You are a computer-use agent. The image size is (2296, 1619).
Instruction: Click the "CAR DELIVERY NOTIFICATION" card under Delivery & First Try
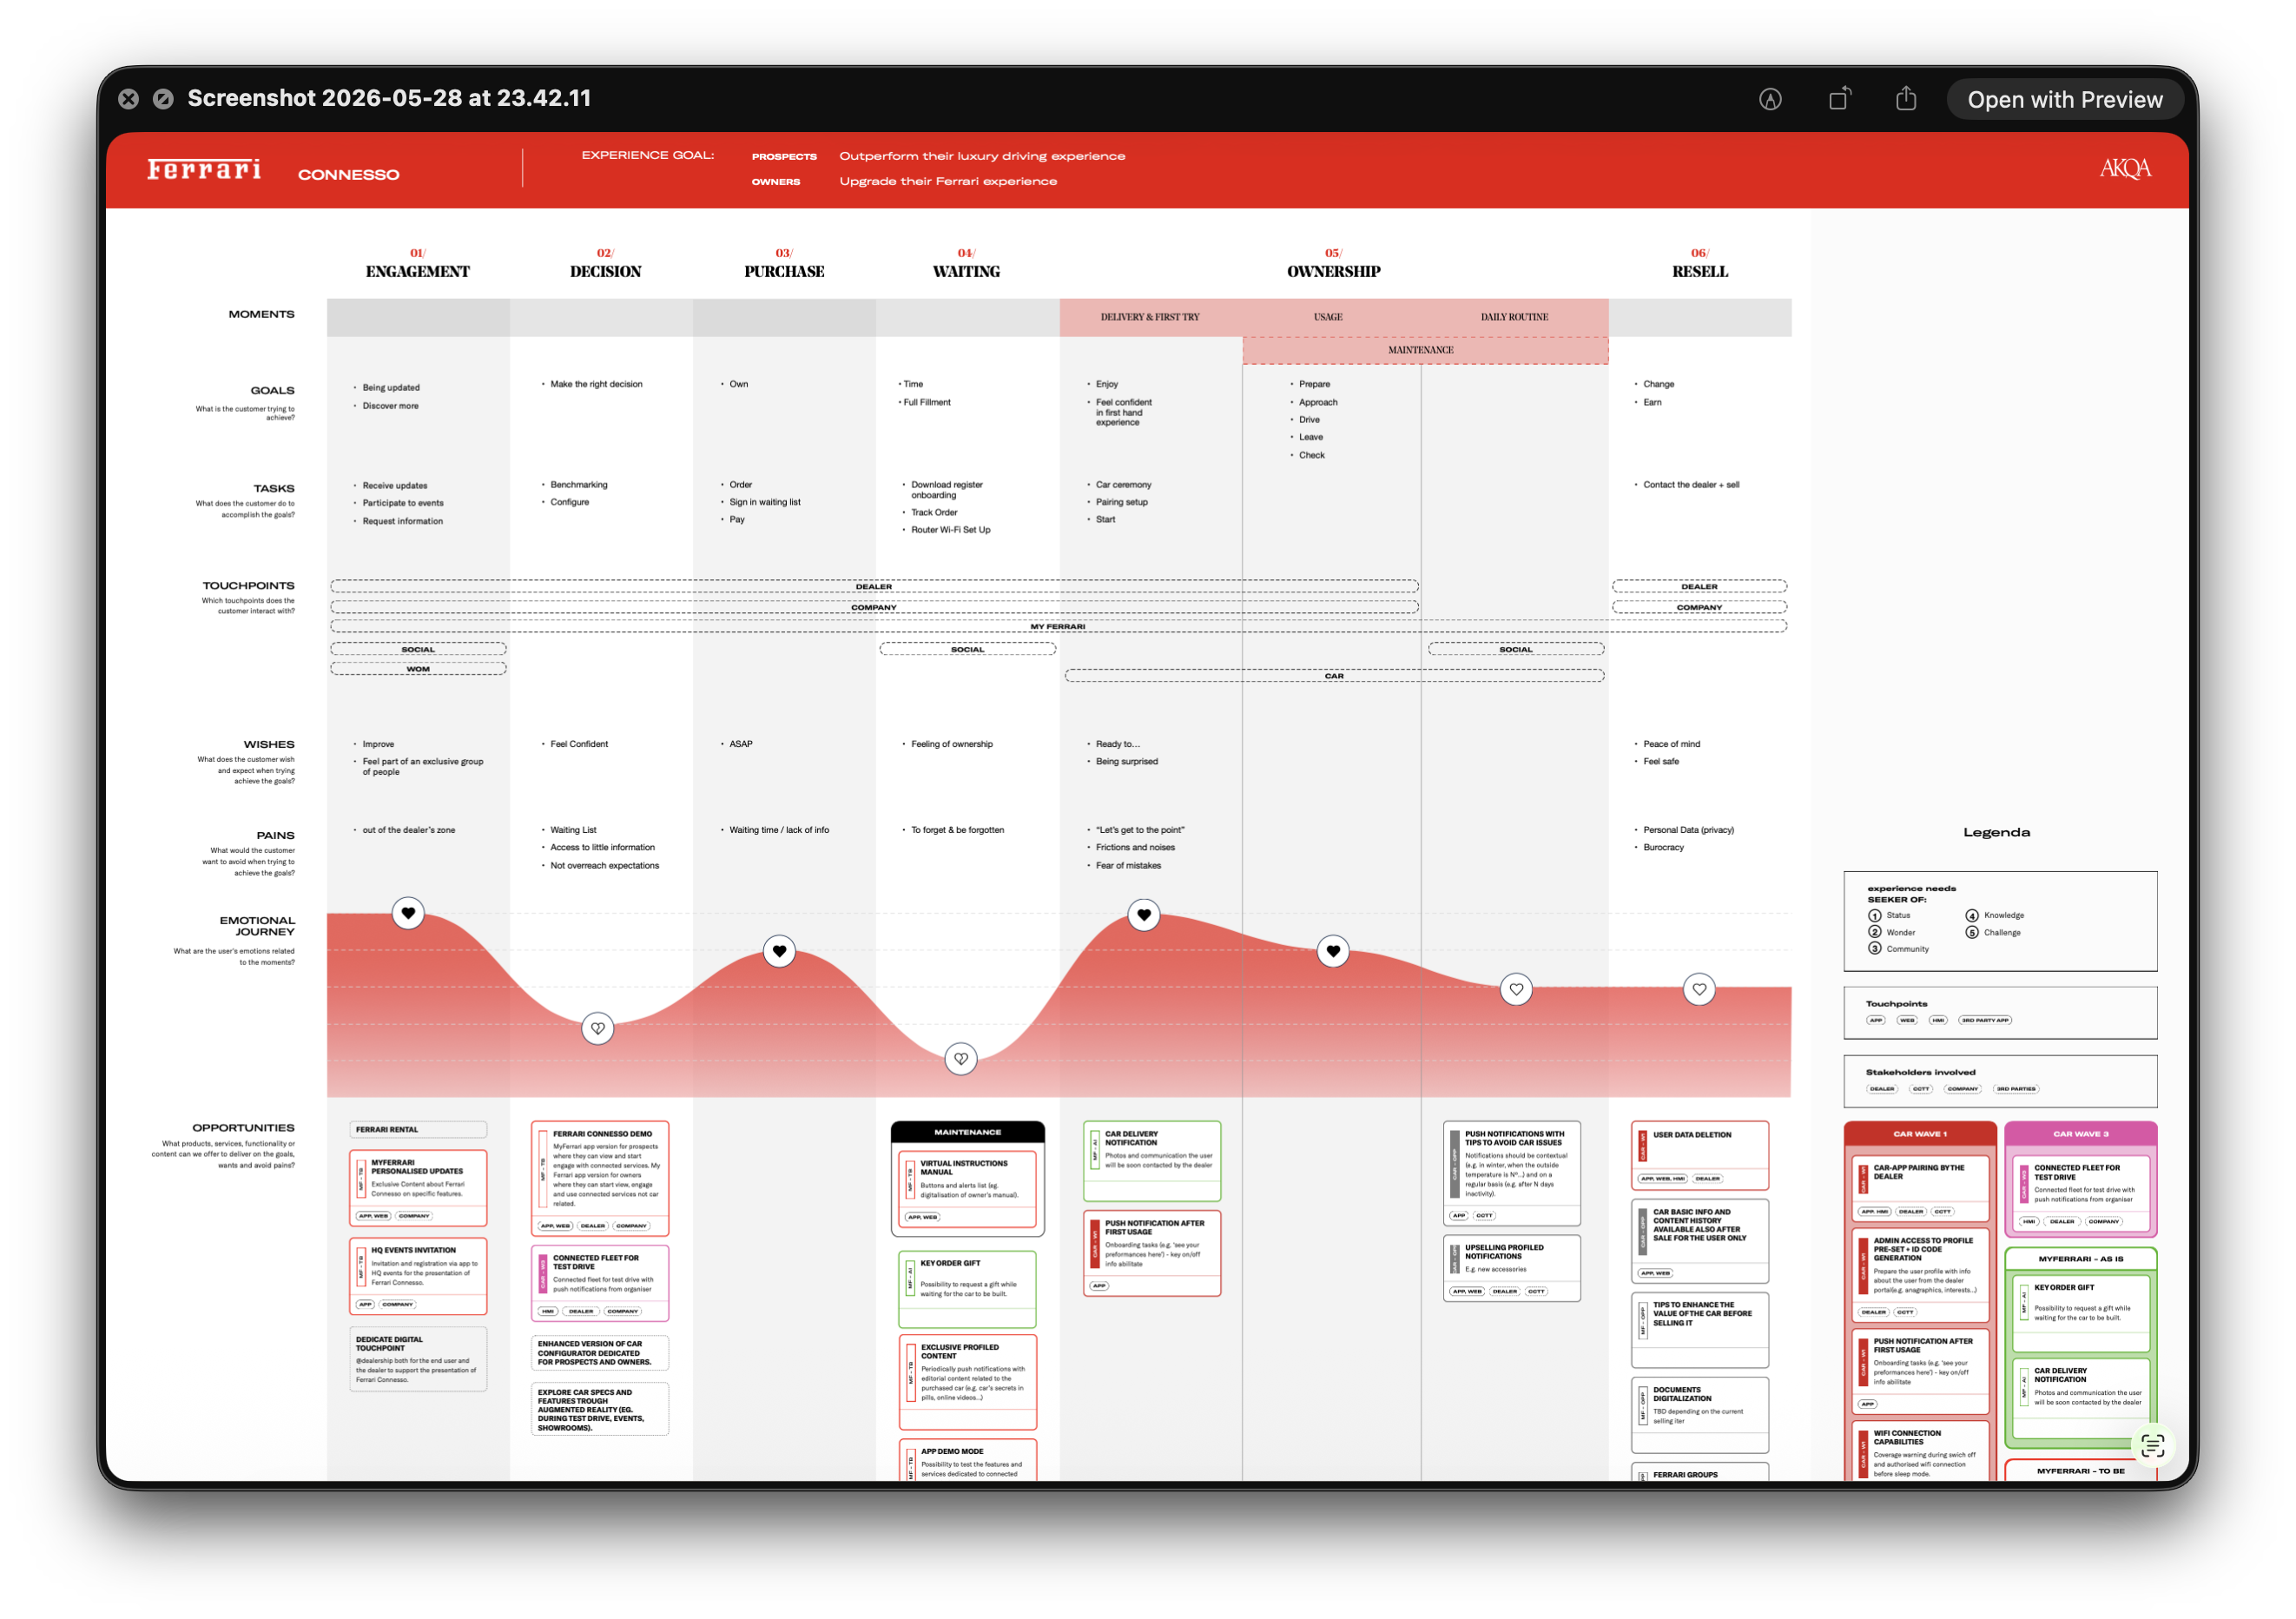click(1152, 1161)
